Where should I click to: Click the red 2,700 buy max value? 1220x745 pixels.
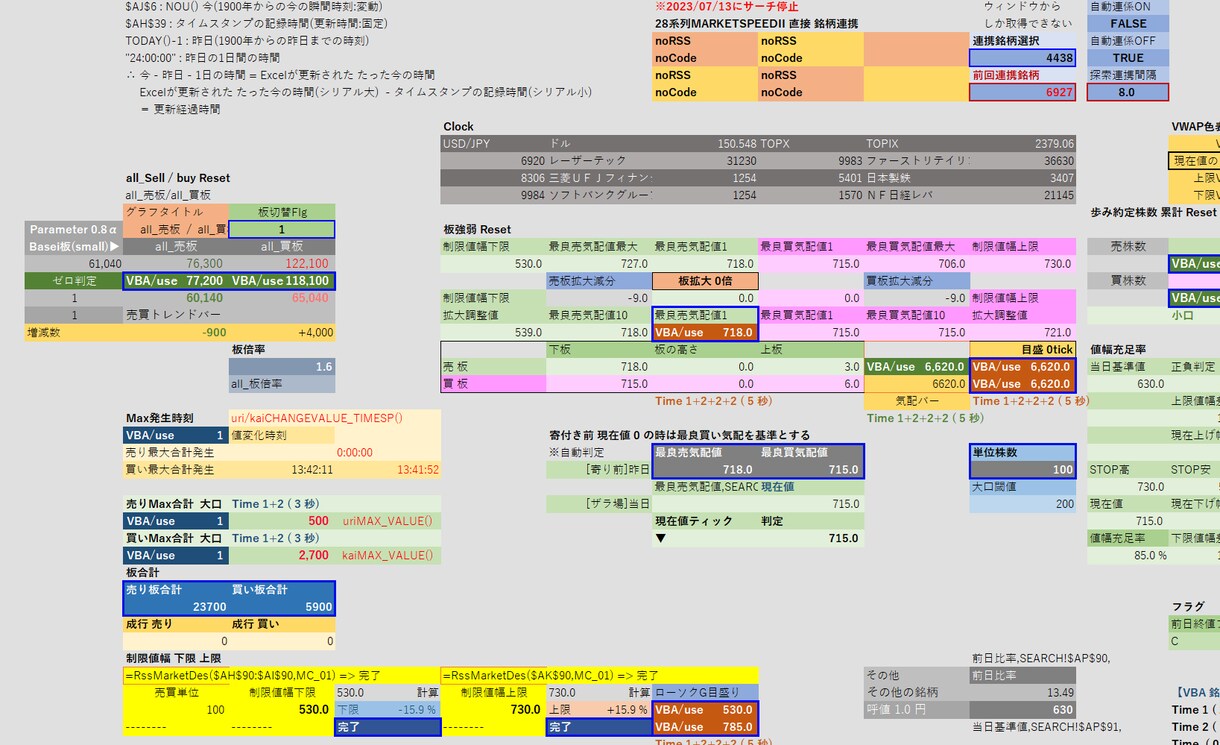282,555
